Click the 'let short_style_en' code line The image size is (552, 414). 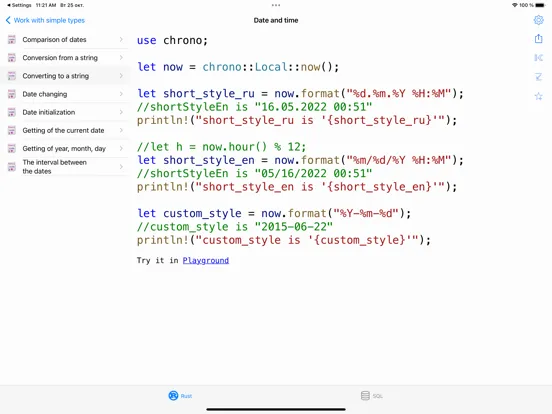click(300, 160)
